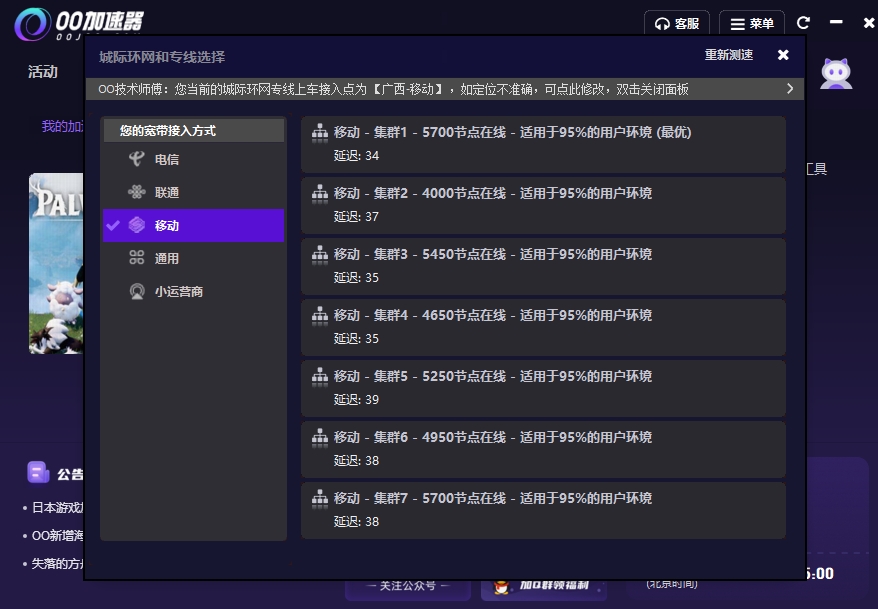Open 客服 customer service

pos(677,24)
